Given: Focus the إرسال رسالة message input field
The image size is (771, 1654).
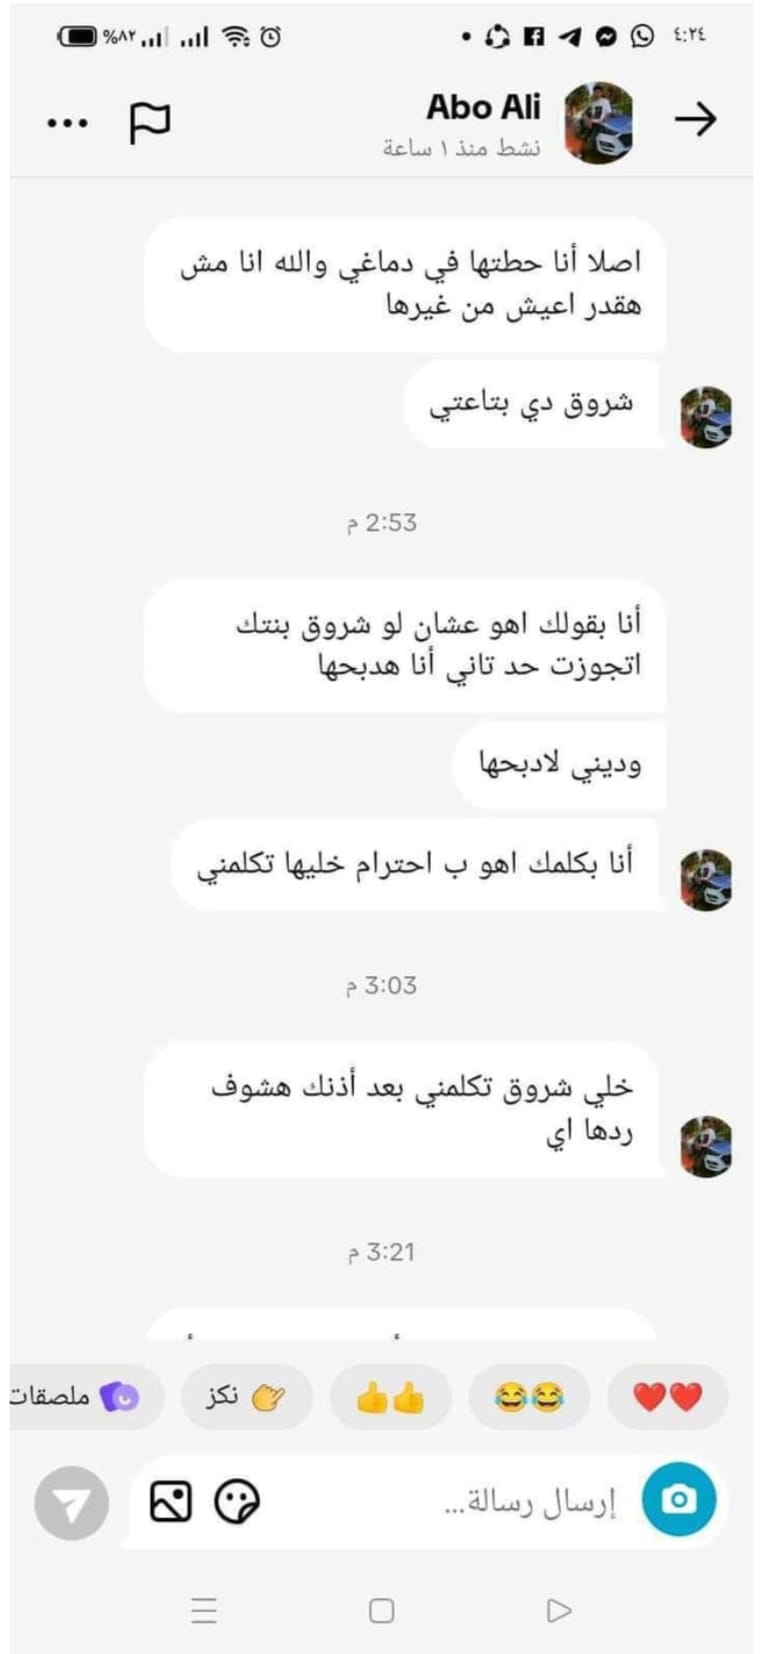Looking at the screenshot, I should [530, 1502].
